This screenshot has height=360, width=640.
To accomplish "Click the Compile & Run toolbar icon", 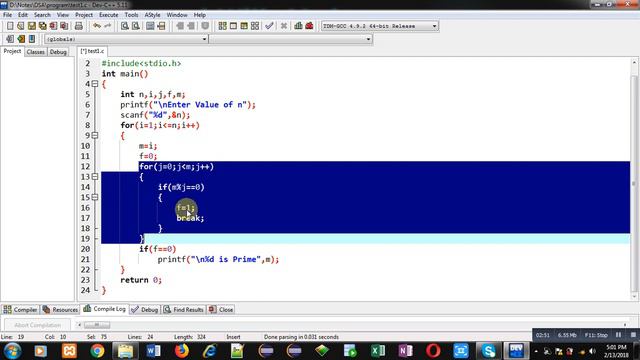I will tap(244, 26).
